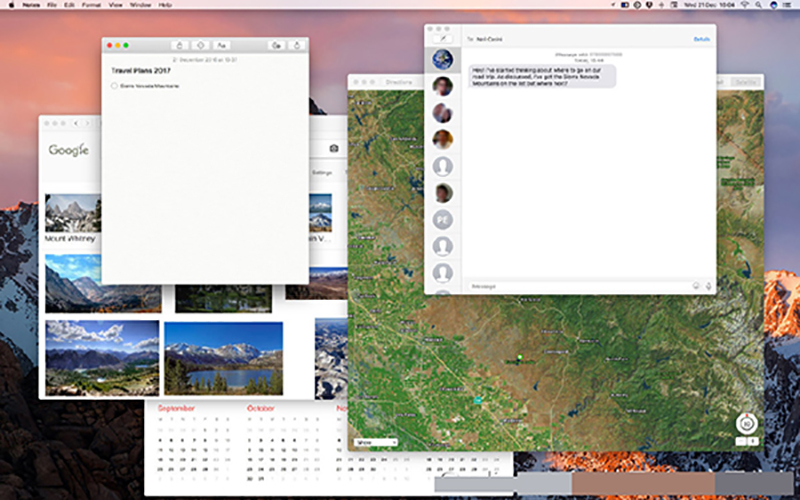This screenshot has width=800, height=500.
Task: Open the Help menu
Action: 165,5
